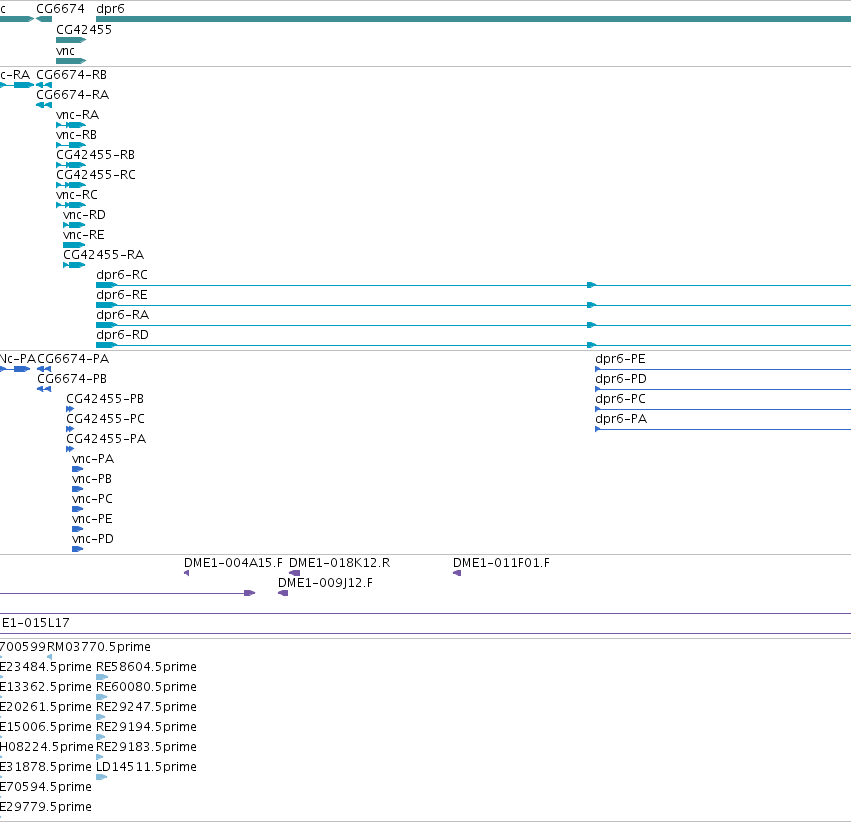The height and width of the screenshot is (822, 851).
Task: Select the CG42455-PC protein label
Action: click(106, 419)
